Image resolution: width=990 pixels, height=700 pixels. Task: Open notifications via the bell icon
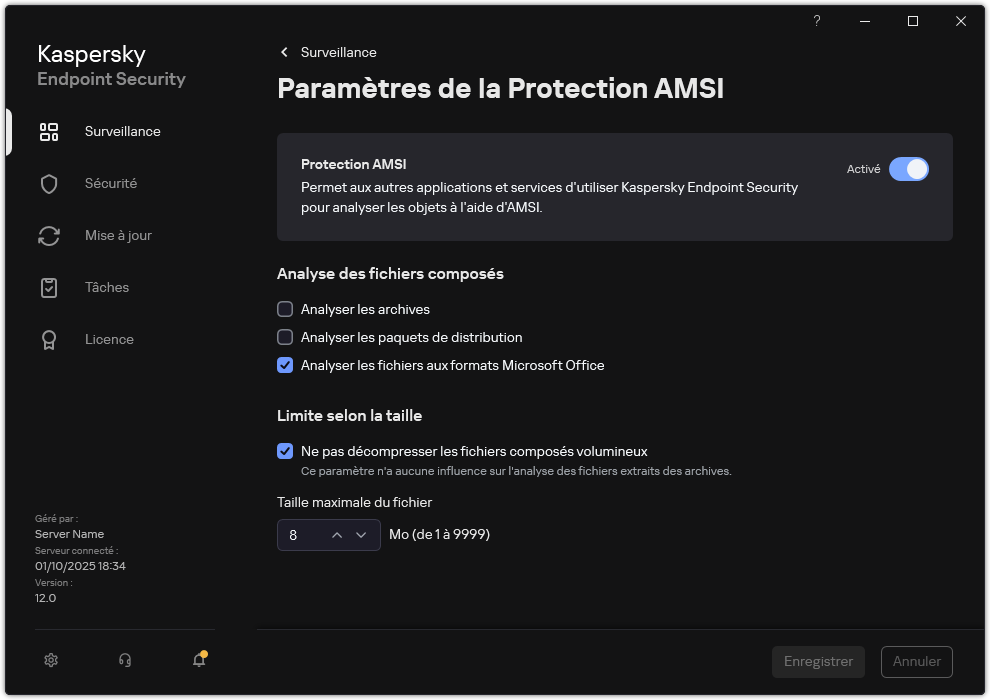click(x=198, y=661)
